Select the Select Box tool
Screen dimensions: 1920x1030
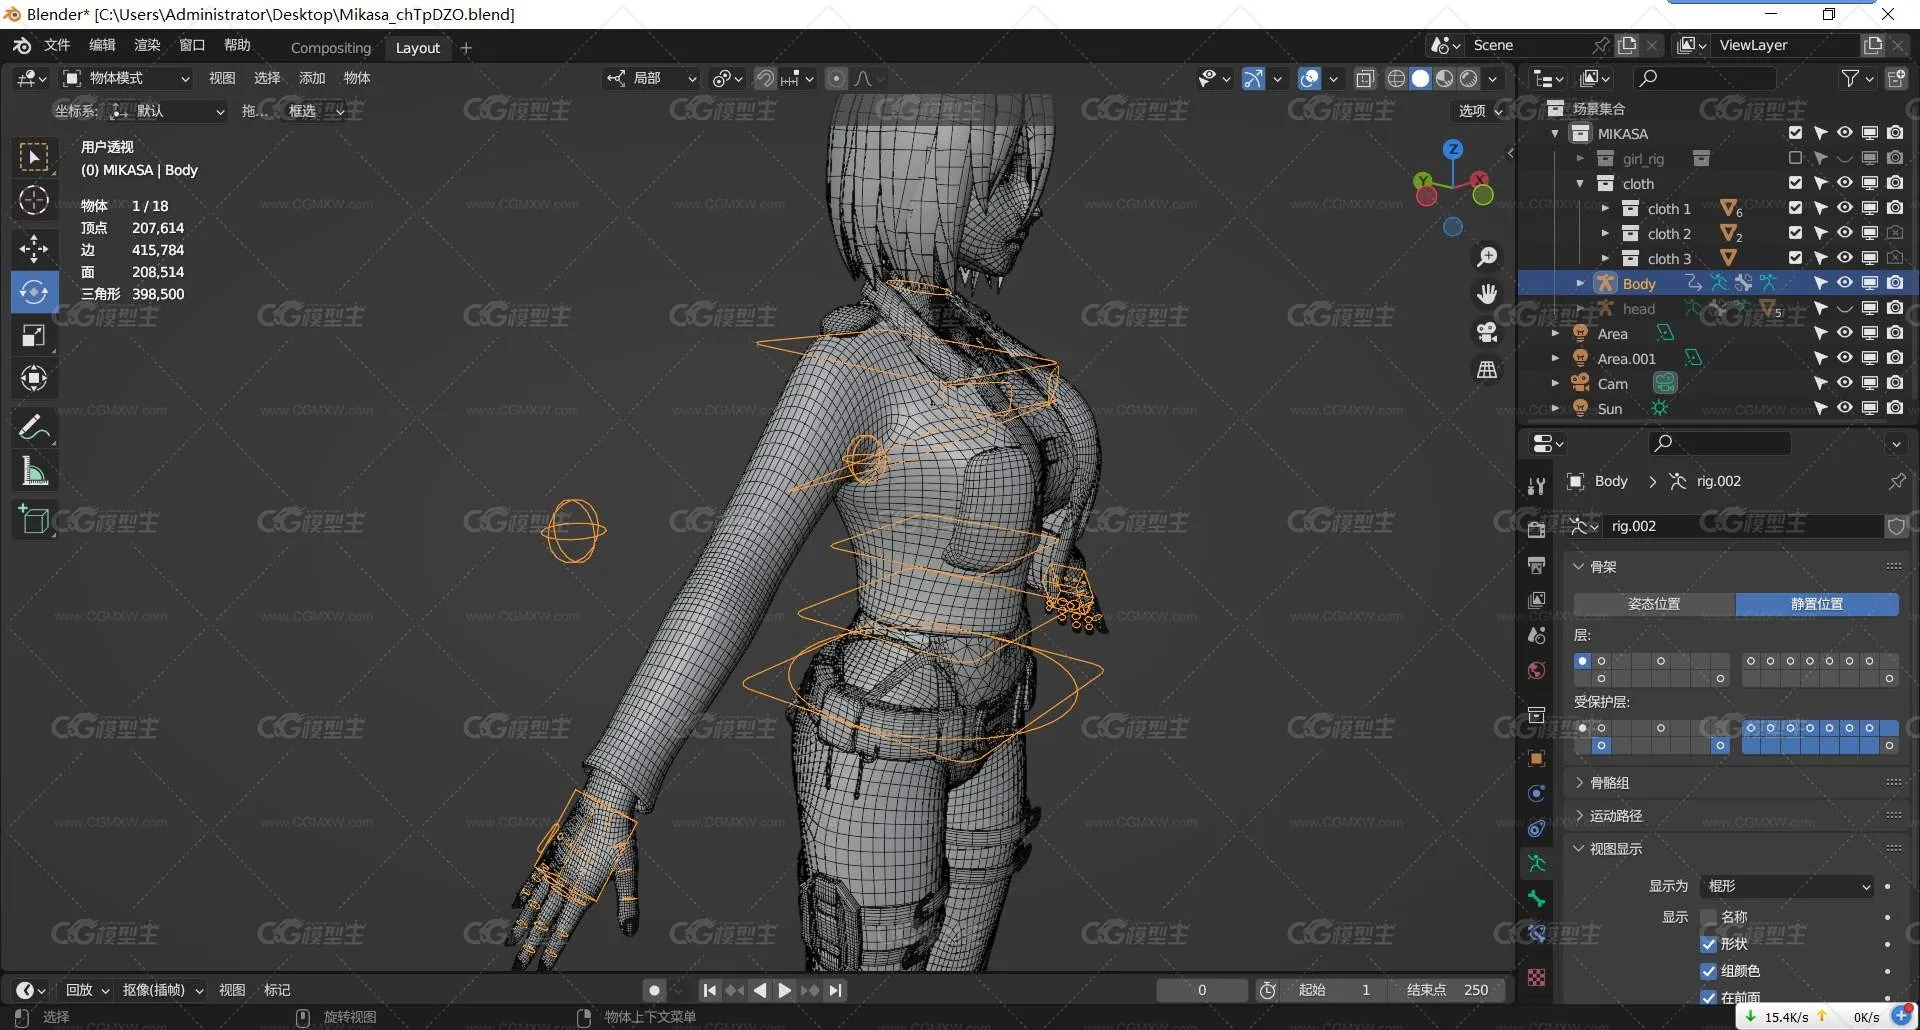click(34, 157)
